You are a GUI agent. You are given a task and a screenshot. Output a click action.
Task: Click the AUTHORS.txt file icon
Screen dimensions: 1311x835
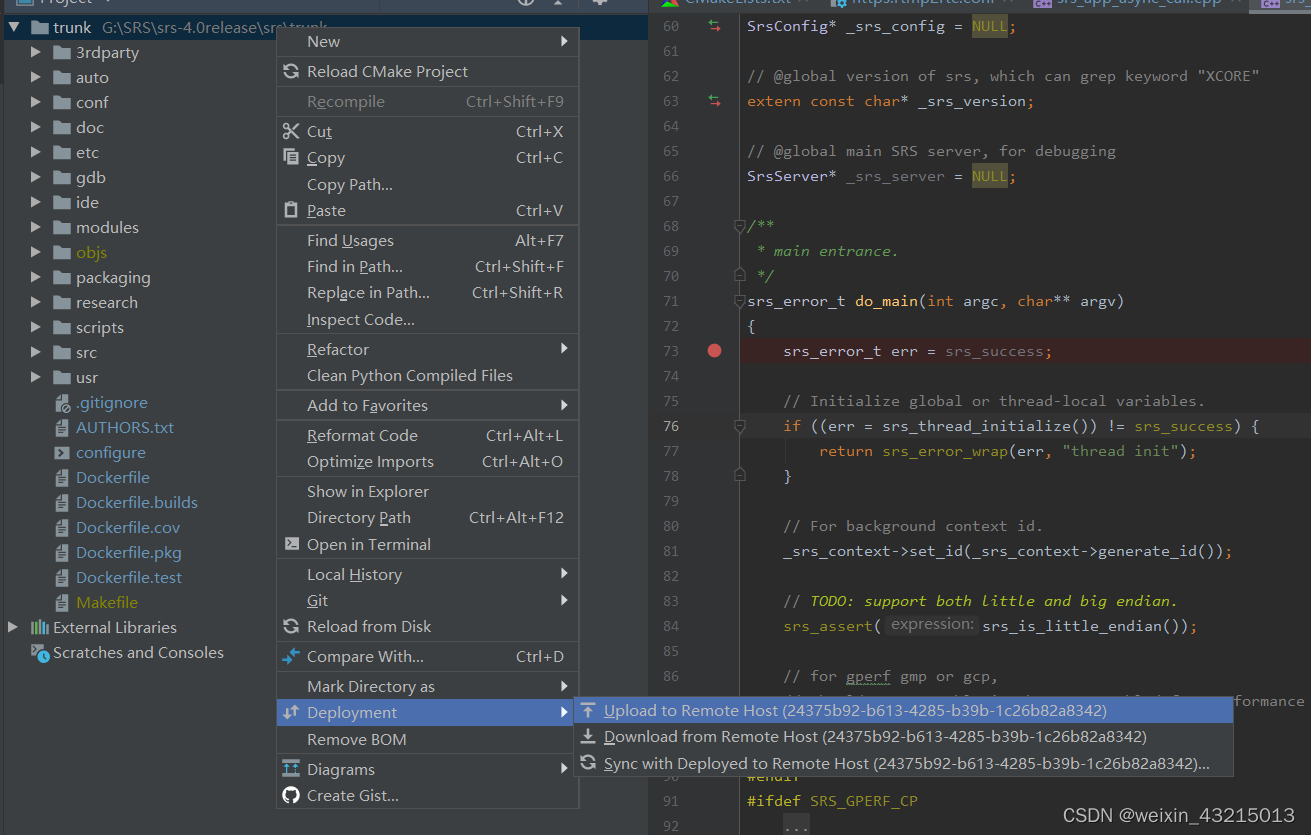click(x=62, y=427)
